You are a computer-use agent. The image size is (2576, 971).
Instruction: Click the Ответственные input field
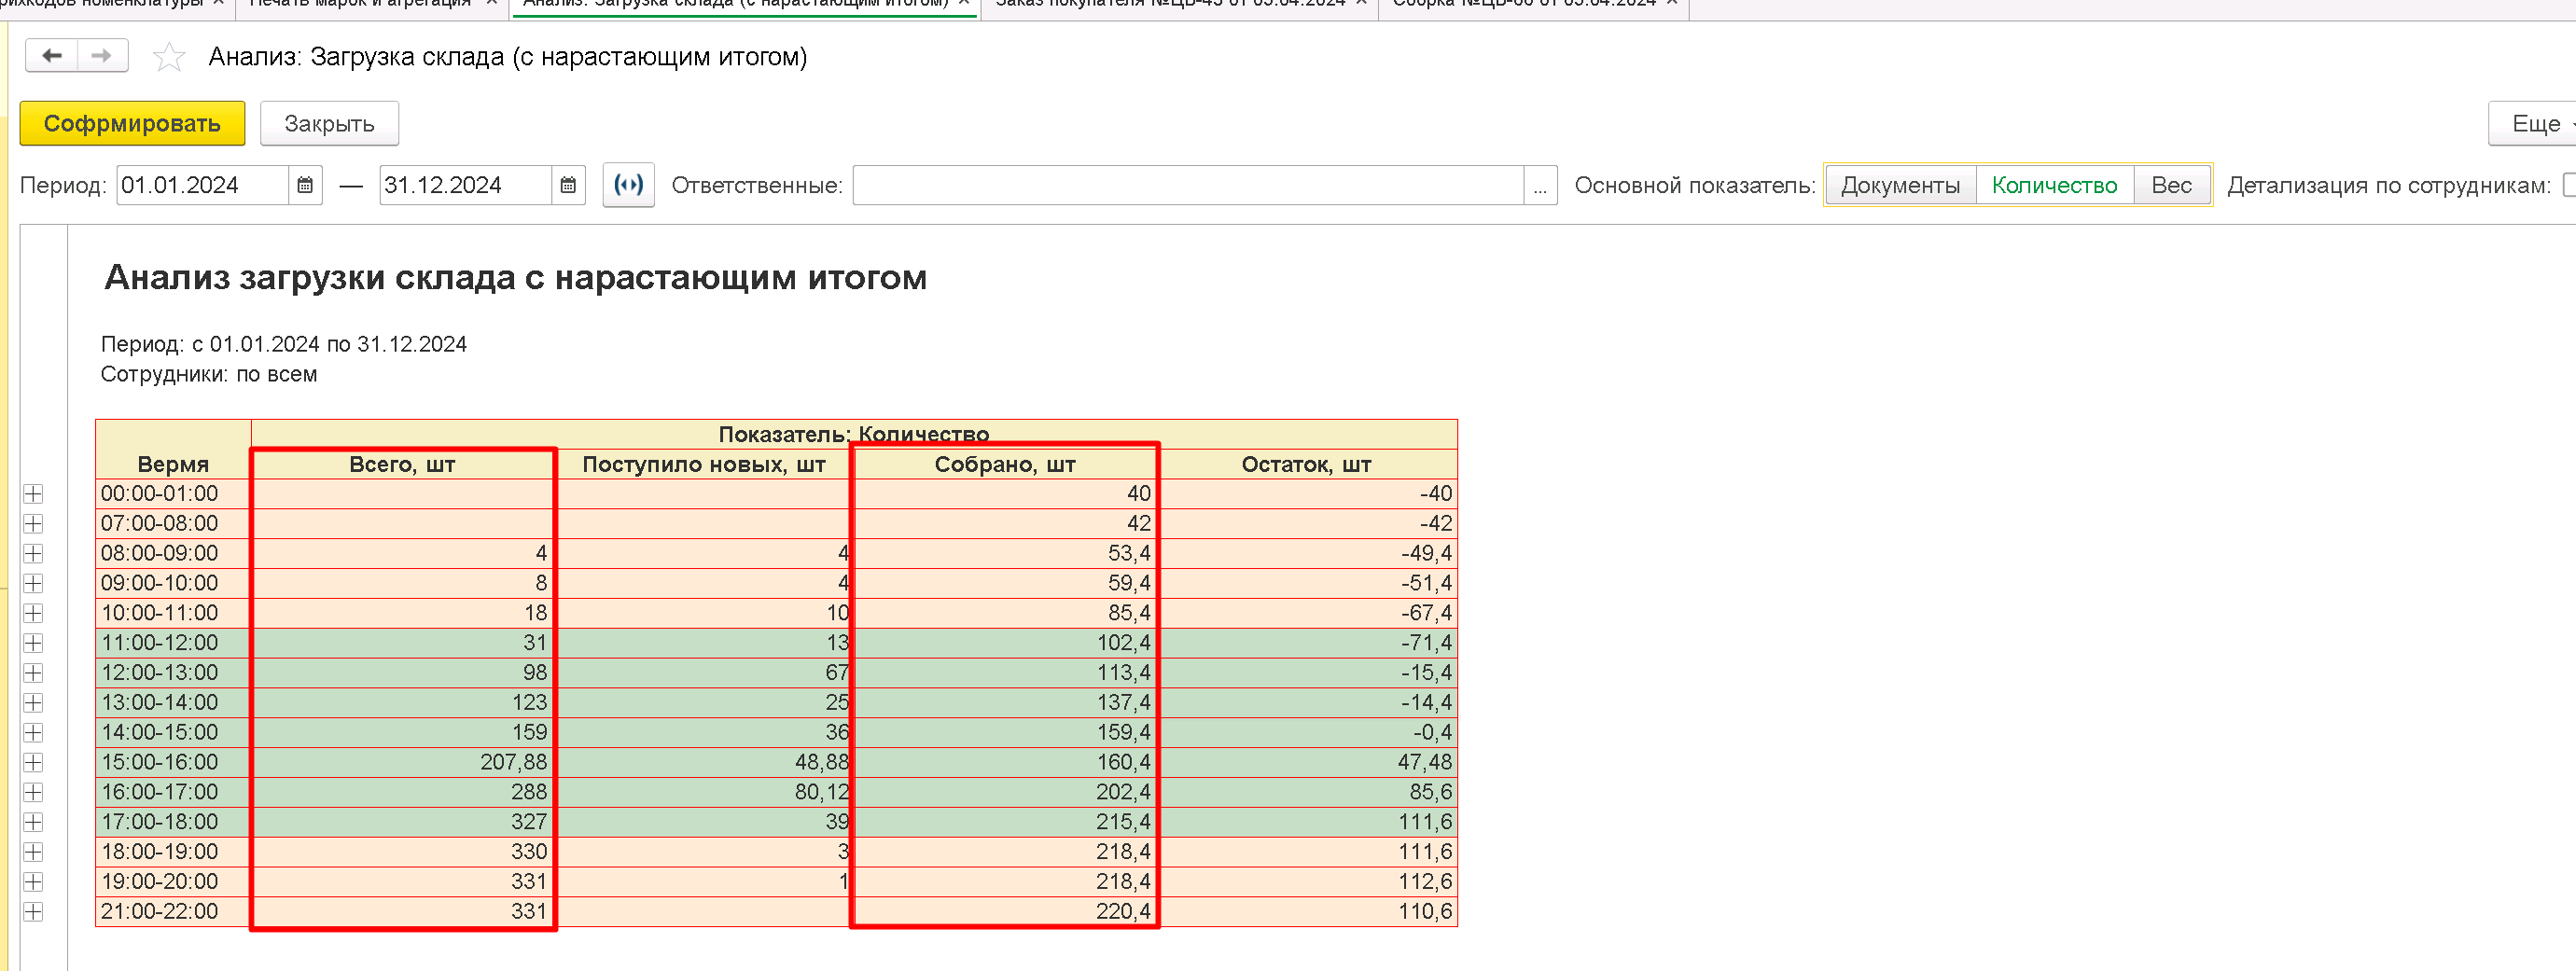click(1188, 185)
